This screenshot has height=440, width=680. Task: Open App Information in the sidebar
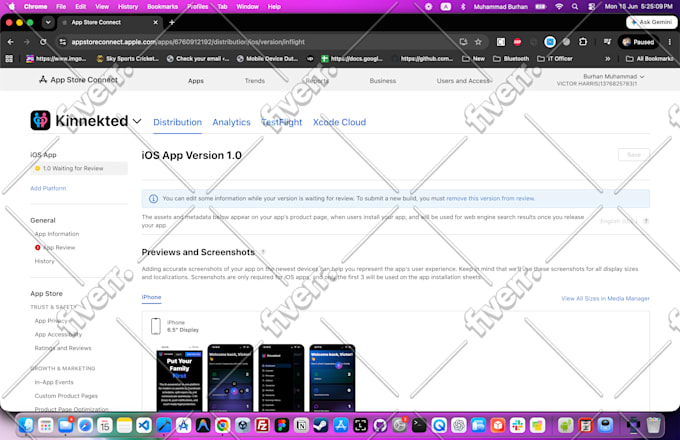click(x=57, y=234)
